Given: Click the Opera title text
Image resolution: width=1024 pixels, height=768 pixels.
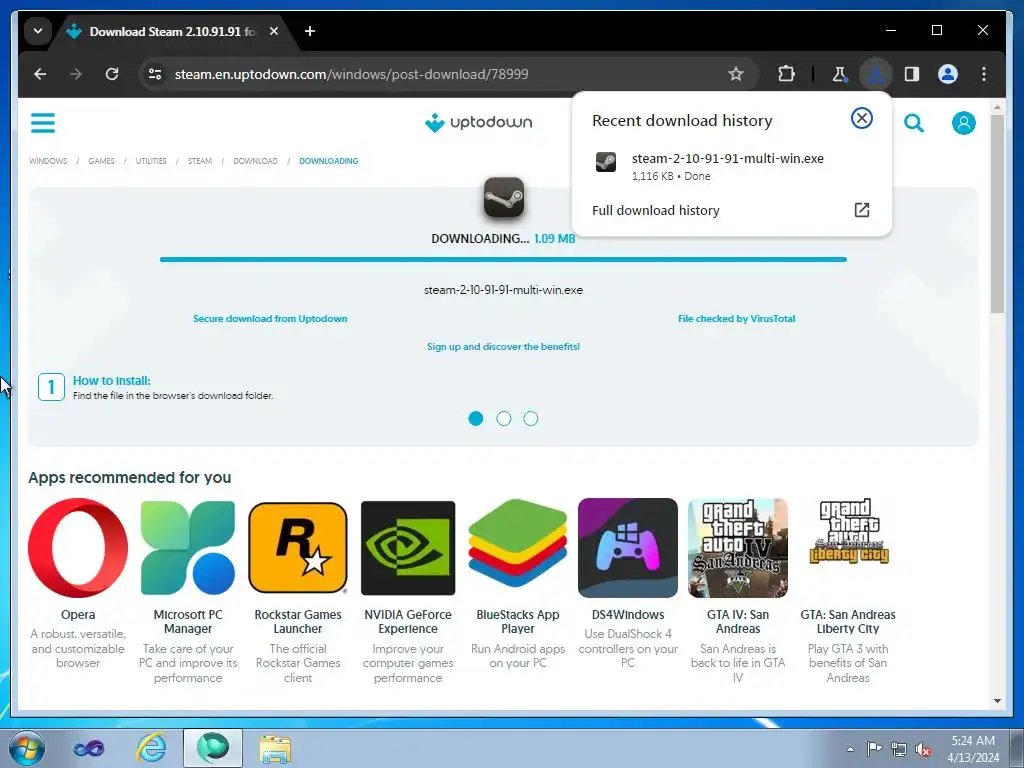Looking at the screenshot, I should coord(78,615).
